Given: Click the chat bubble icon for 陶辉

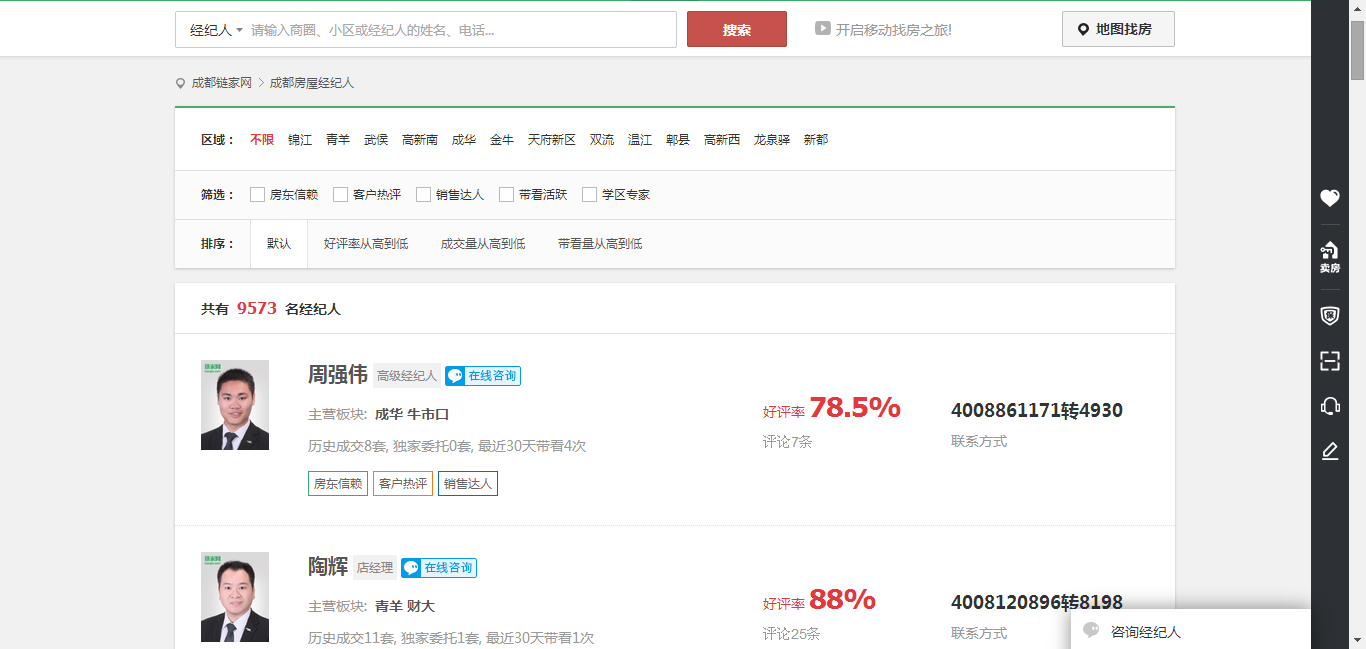Looking at the screenshot, I should point(412,568).
